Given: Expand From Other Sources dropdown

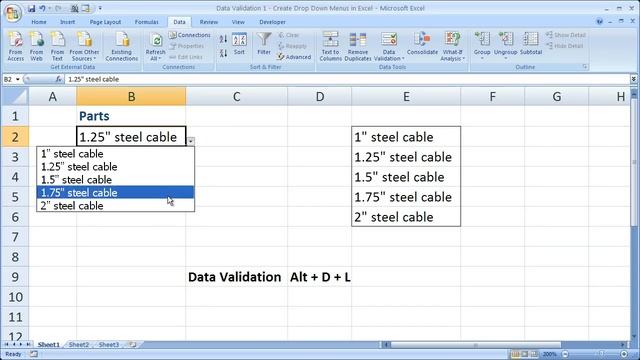Looking at the screenshot, I should tap(95, 59).
